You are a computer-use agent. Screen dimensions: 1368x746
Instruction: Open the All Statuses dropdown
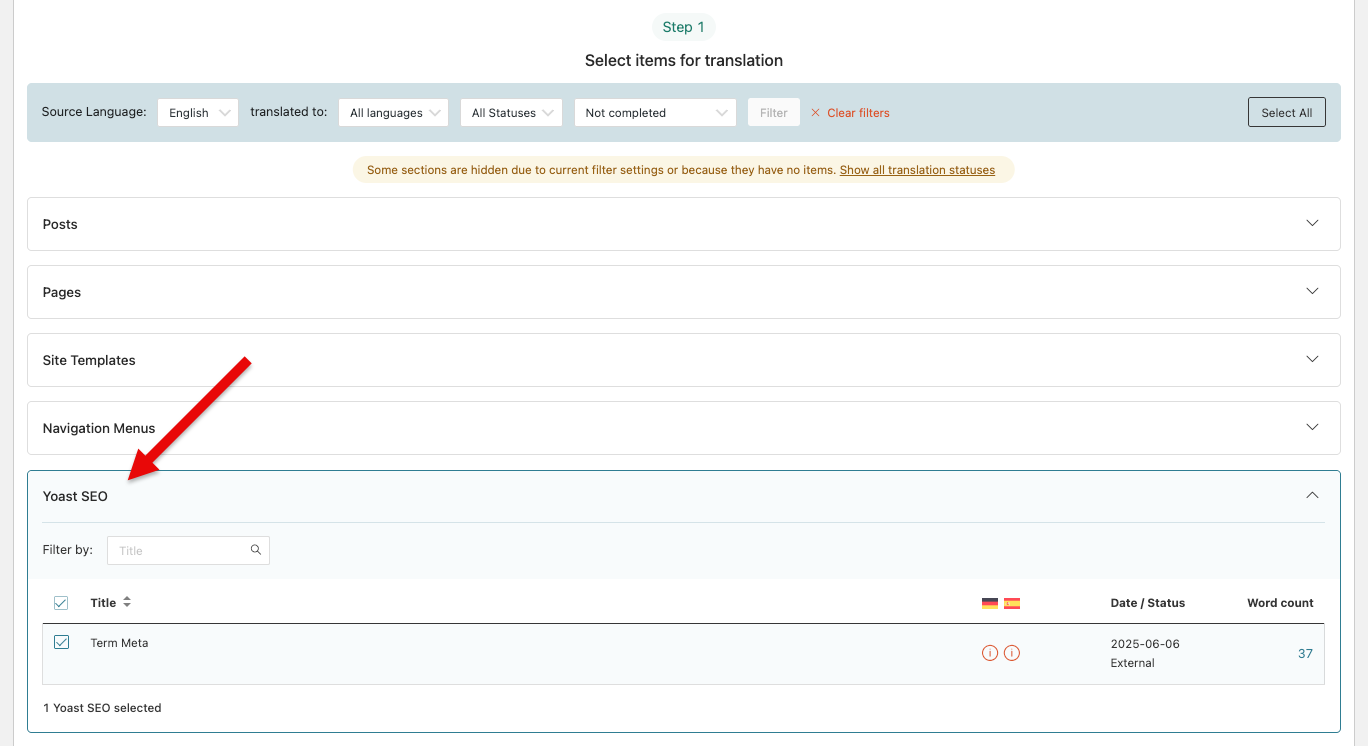(511, 112)
